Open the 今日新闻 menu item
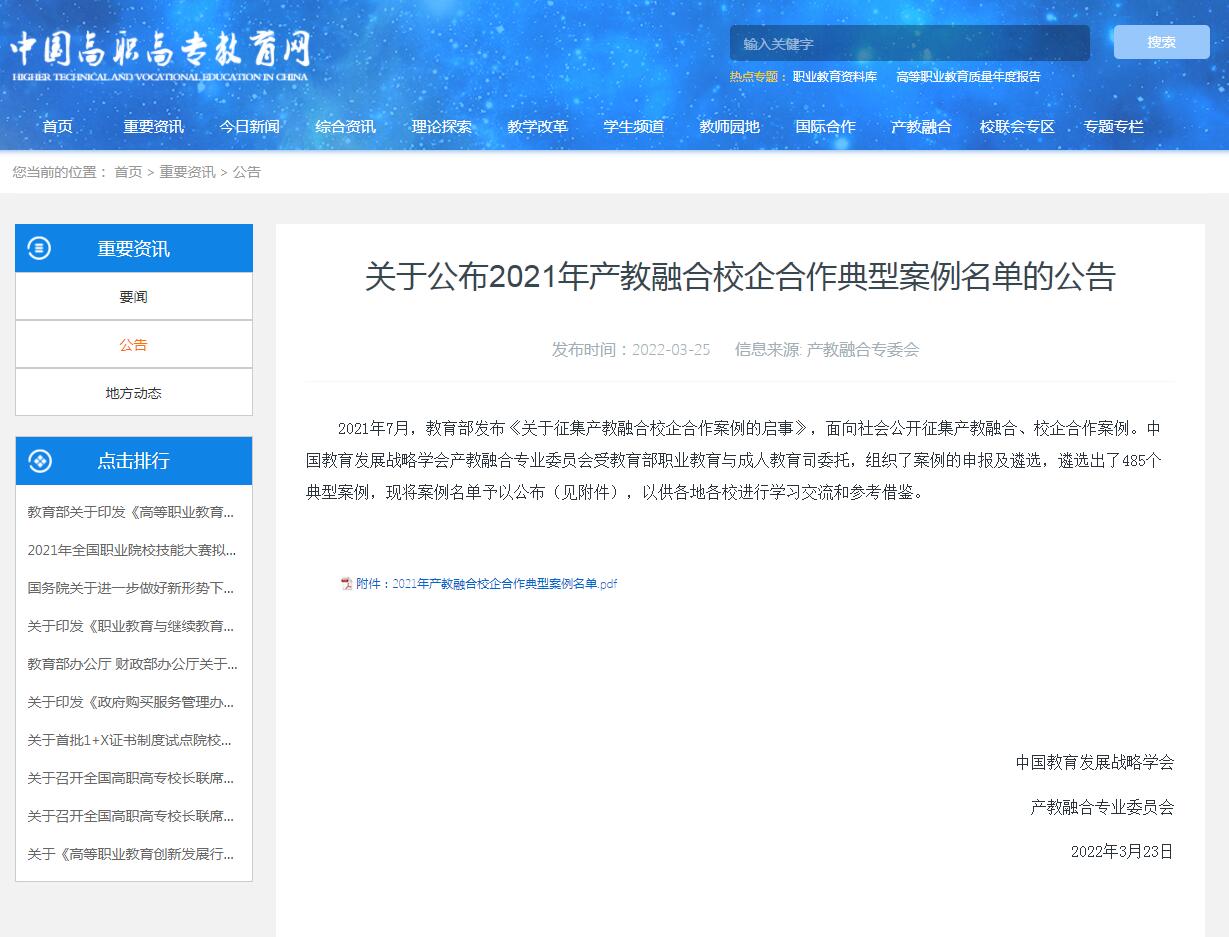This screenshot has width=1229, height=937. (x=250, y=126)
